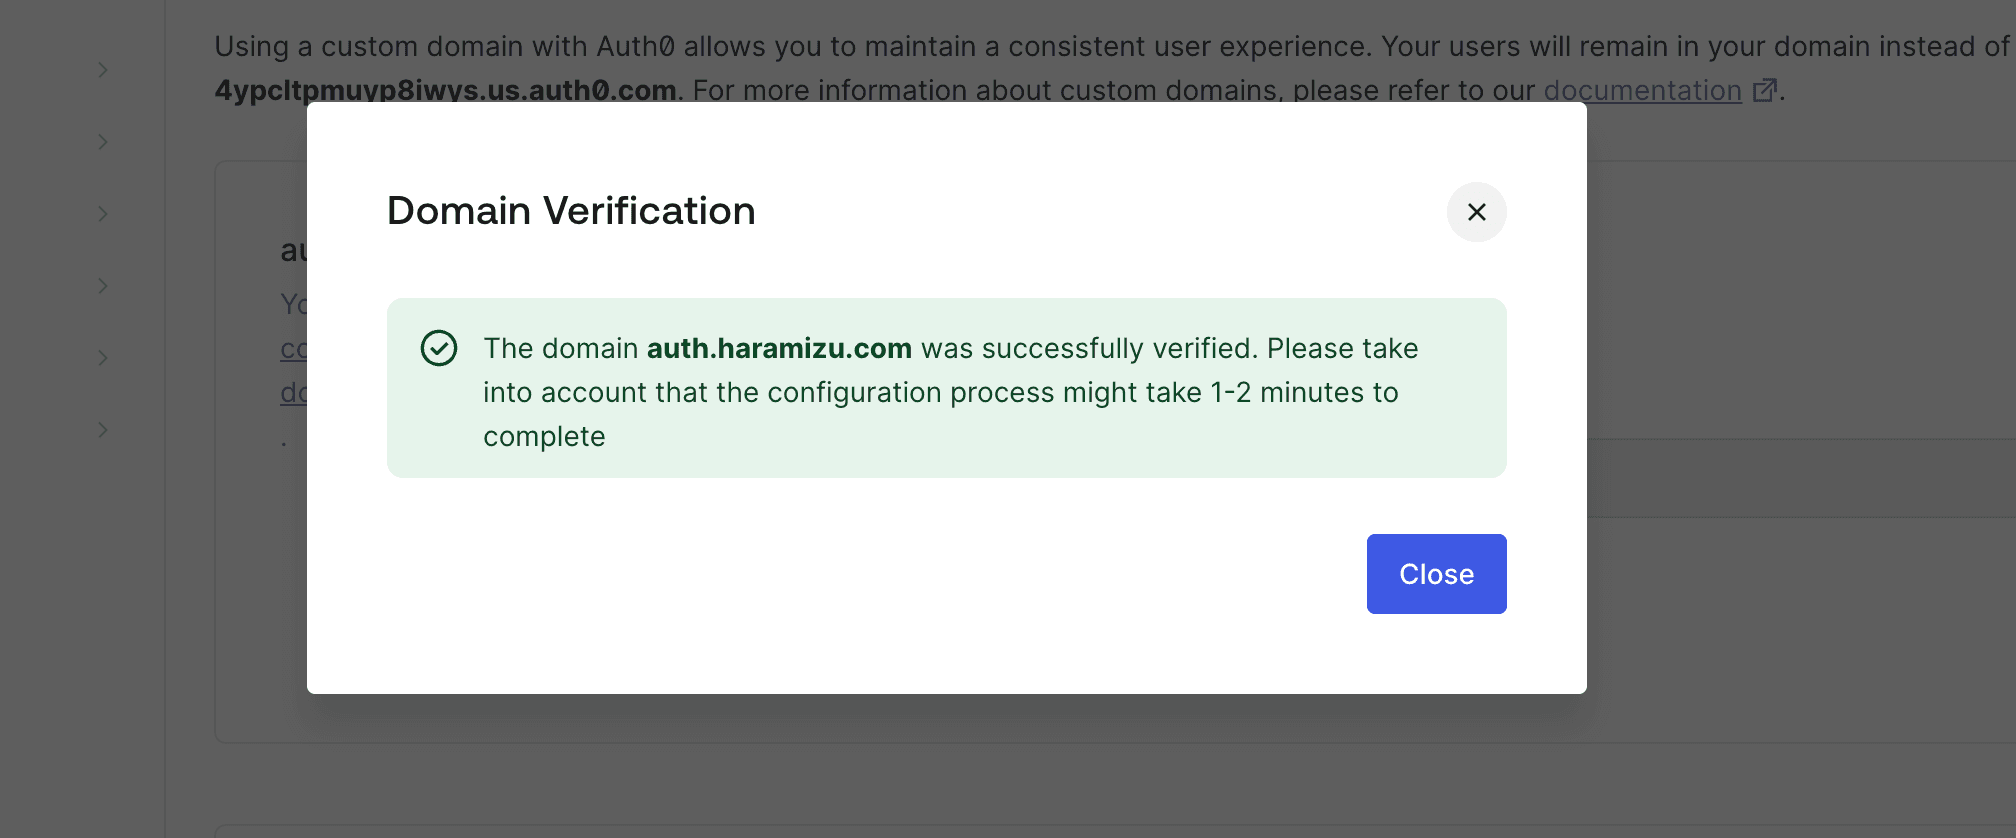Screen dimensions: 2016x838
Task: Click the partially hidden "co" link behind dialog
Action: point(293,349)
